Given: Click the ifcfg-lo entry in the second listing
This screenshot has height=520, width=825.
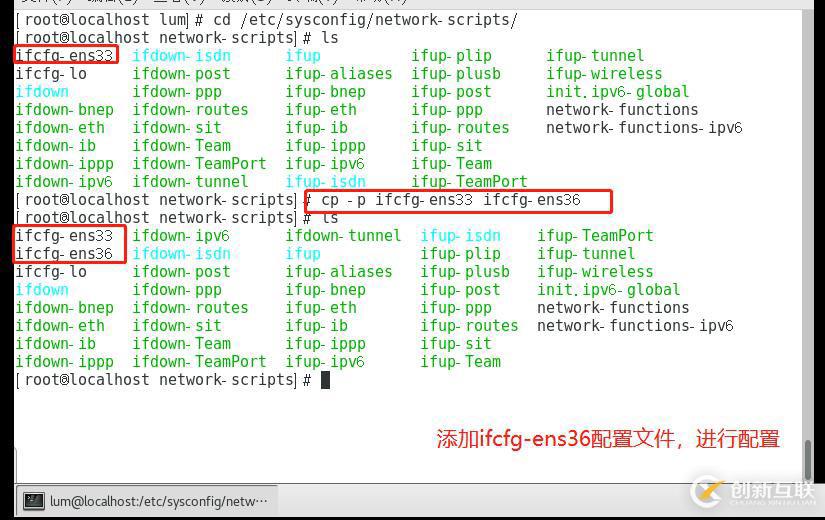Looking at the screenshot, I should pyautogui.click(x=51, y=272).
